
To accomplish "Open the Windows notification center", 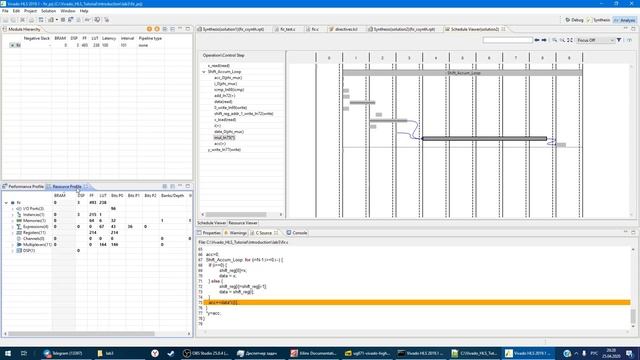I will [629, 353].
